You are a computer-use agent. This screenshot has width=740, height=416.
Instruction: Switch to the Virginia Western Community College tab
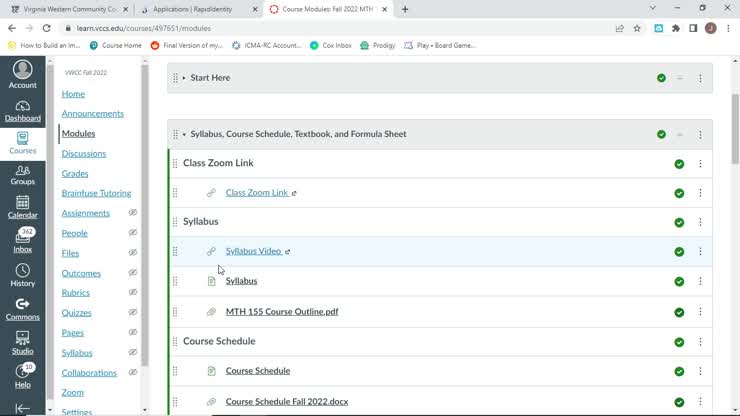(x=69, y=9)
